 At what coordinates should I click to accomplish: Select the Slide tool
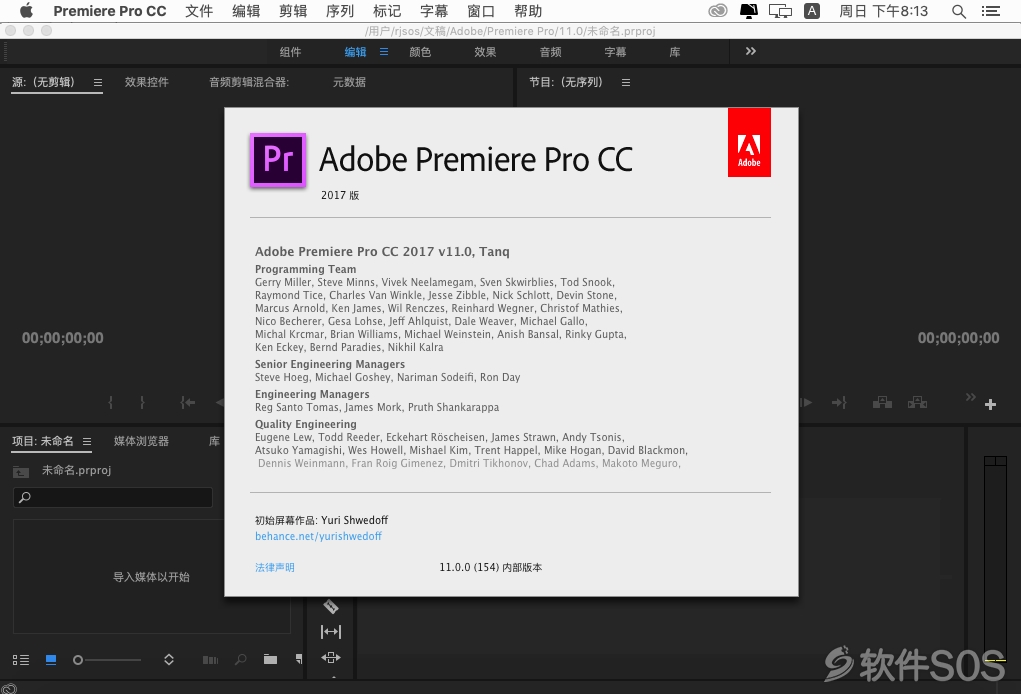331,658
